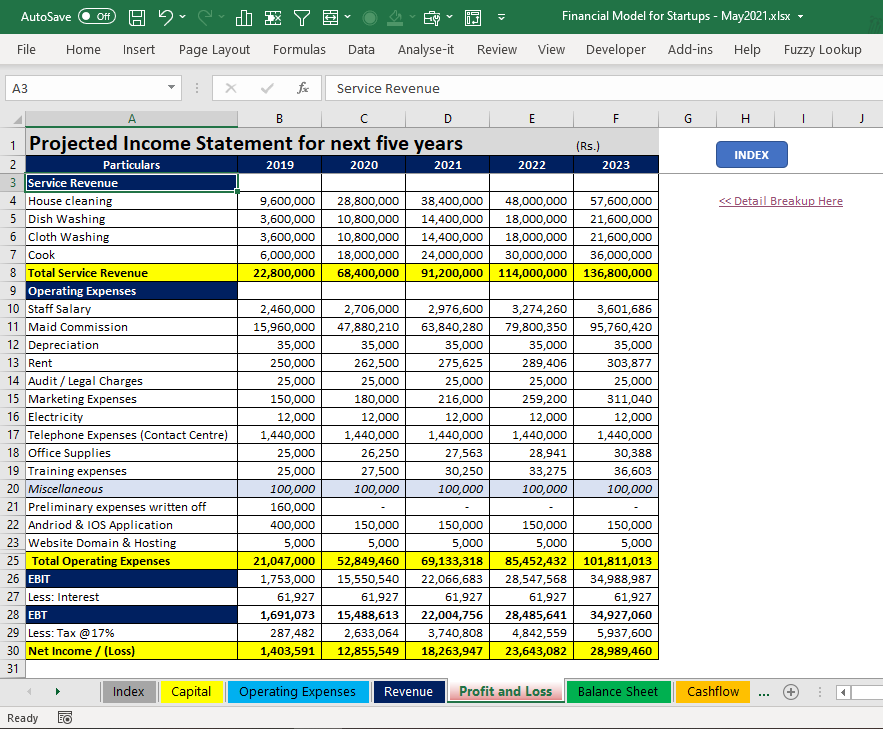Open the Data ribbon tab
This screenshot has height=729, width=883.
click(x=361, y=50)
